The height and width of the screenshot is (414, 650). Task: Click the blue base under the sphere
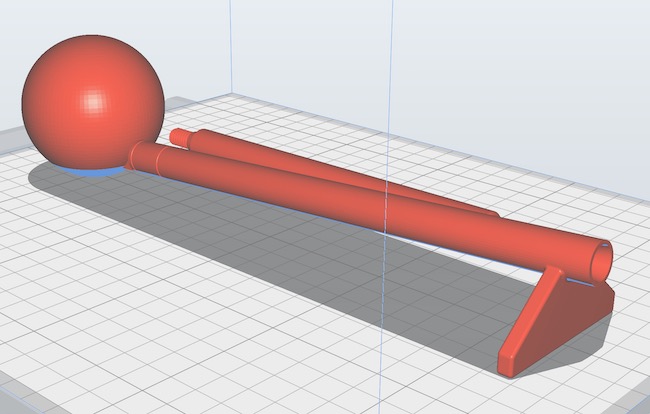95,171
